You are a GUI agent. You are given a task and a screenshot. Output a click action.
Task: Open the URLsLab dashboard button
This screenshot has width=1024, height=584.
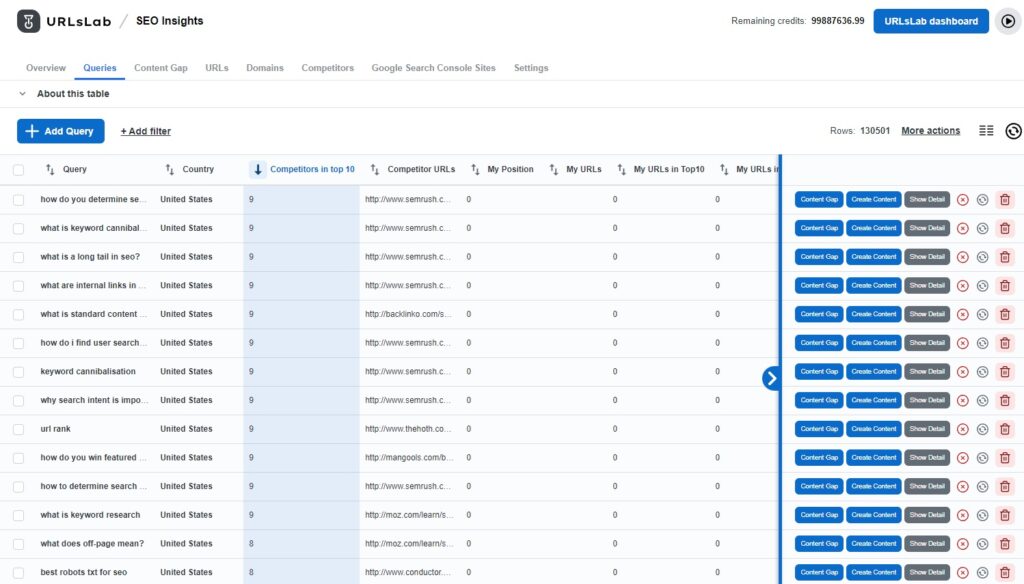point(931,21)
